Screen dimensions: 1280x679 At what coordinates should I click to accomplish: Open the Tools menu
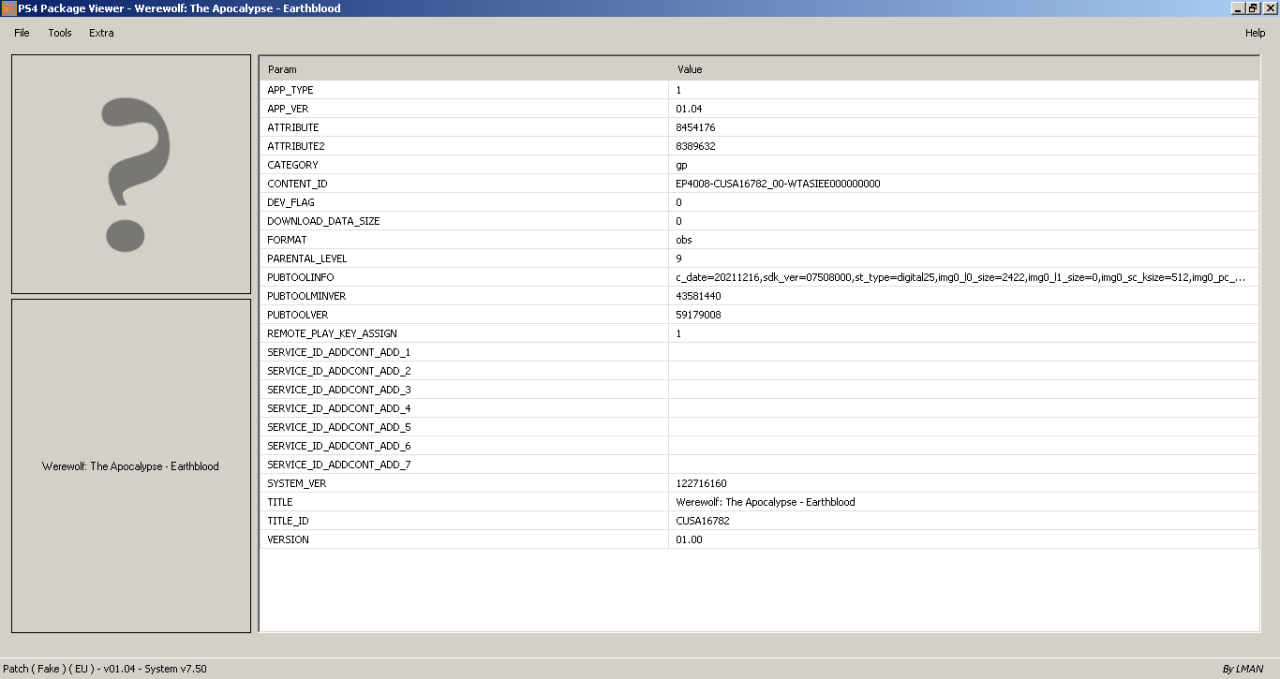tap(60, 33)
